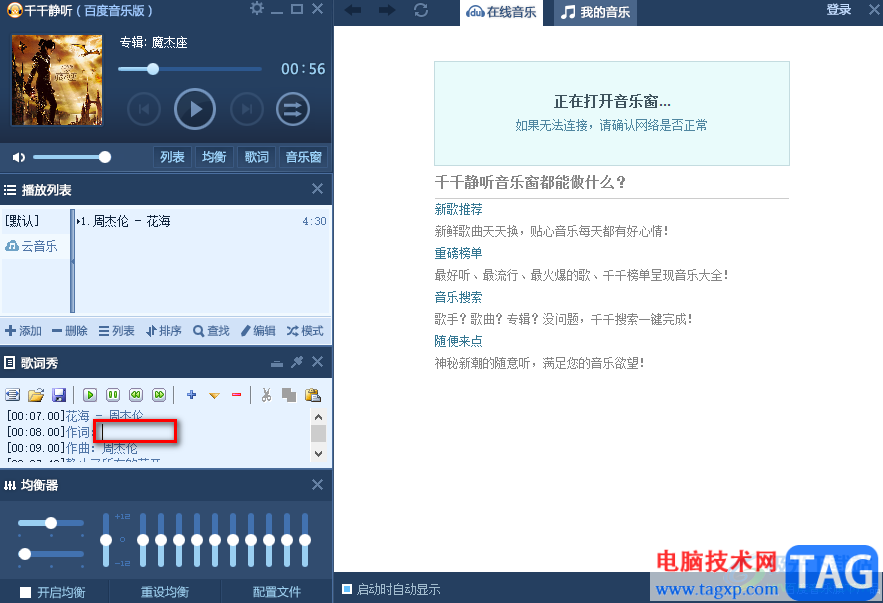Open the 删除 menu in playlist
The width and height of the screenshot is (883, 603).
pos(69,331)
